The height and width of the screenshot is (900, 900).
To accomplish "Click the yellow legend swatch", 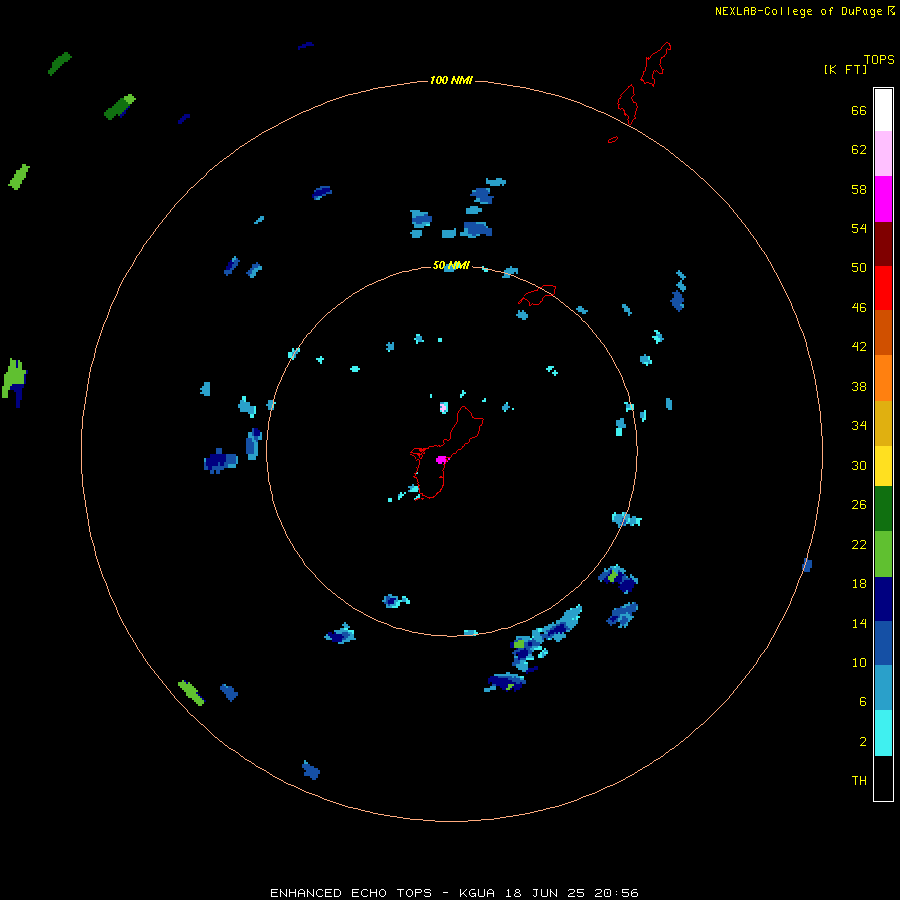I will click(883, 465).
